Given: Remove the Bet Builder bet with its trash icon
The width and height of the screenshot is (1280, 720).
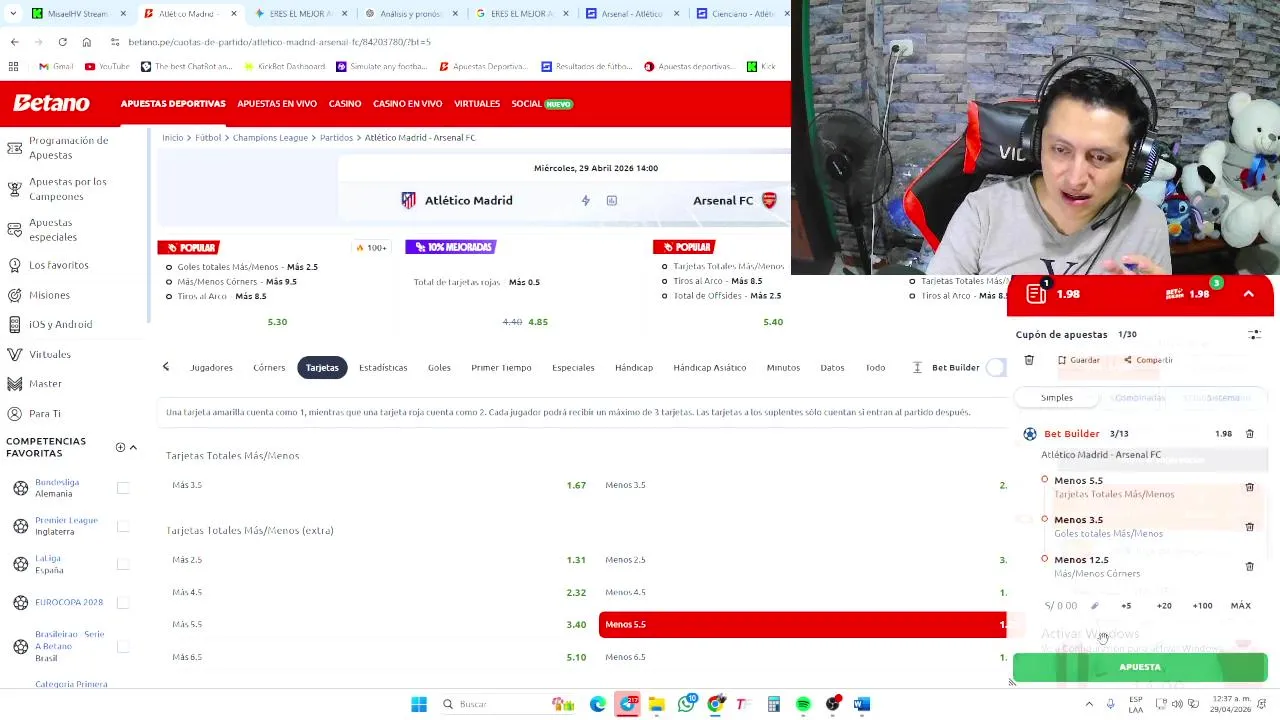Looking at the screenshot, I should tap(1249, 434).
